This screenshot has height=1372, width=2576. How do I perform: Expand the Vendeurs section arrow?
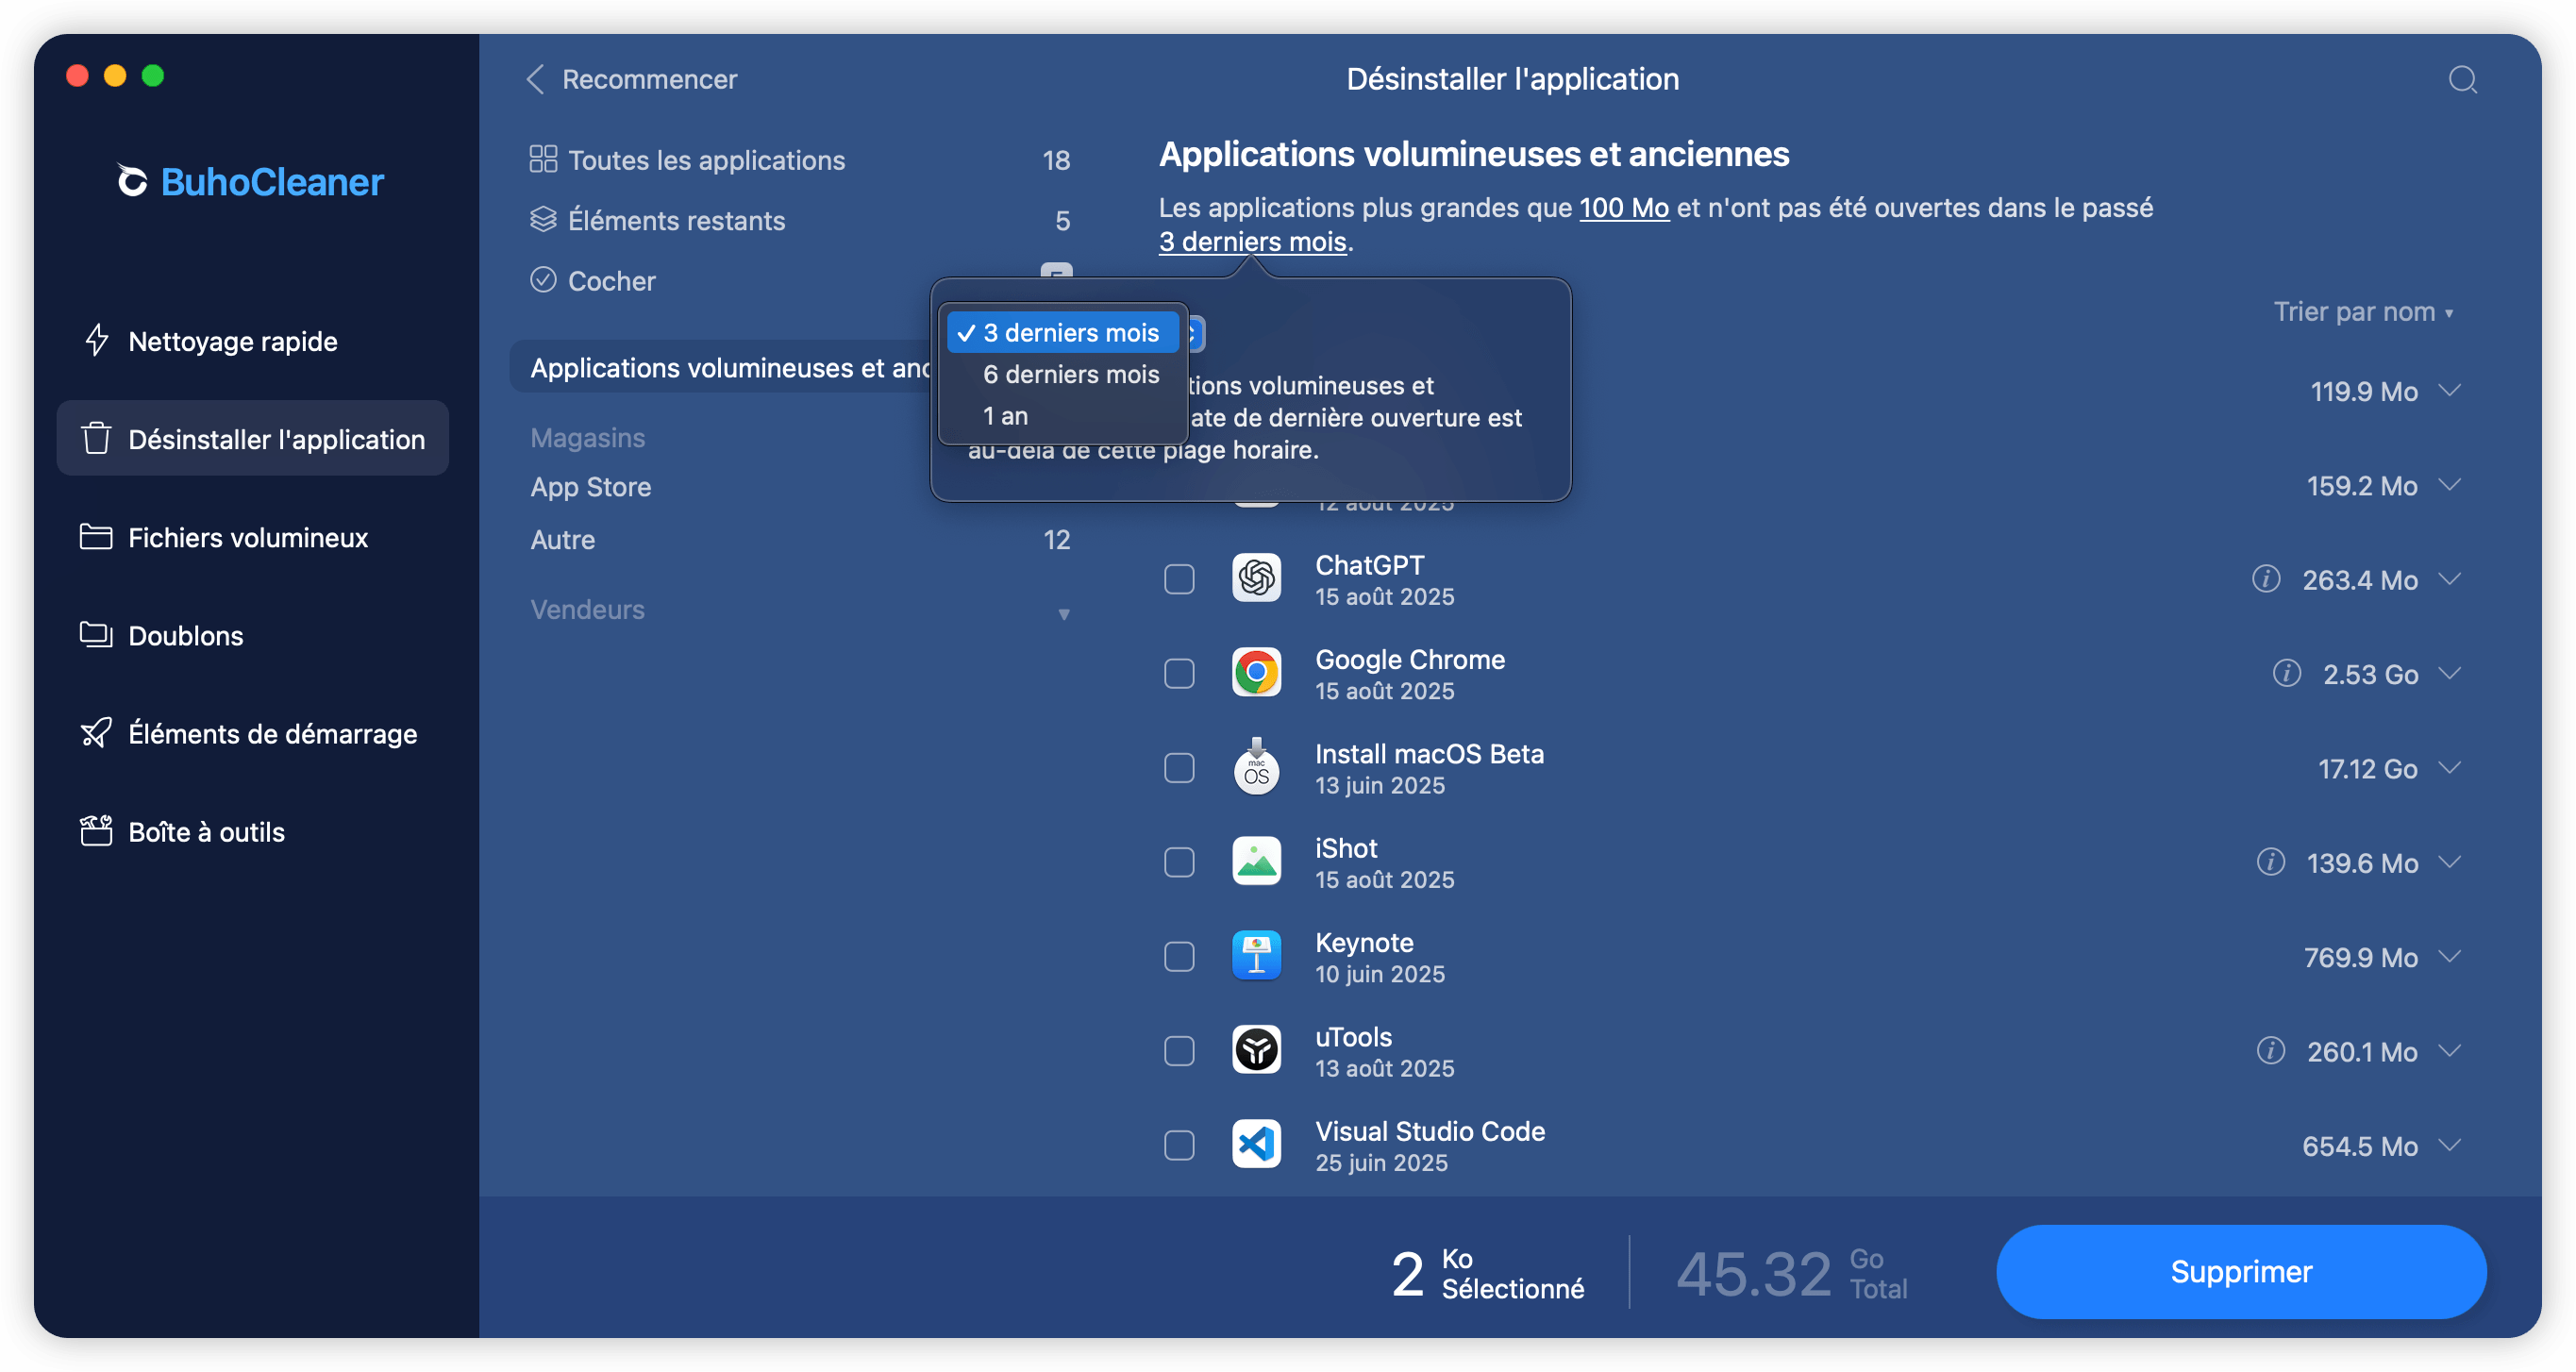pos(1064,613)
